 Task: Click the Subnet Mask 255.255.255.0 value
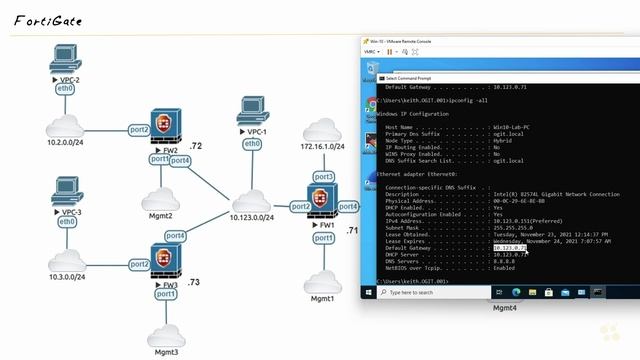[513, 228]
